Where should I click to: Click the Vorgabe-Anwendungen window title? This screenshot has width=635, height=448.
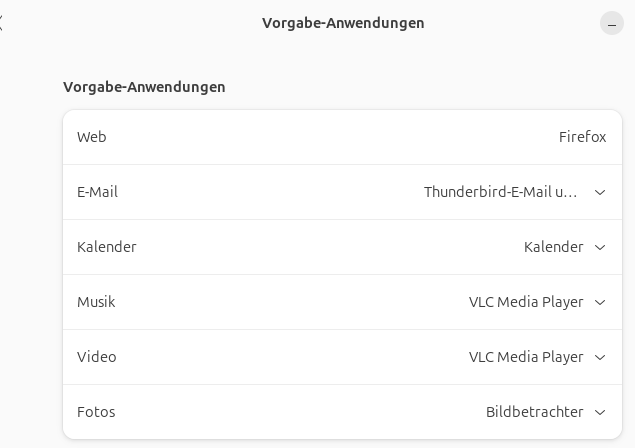[x=343, y=23]
